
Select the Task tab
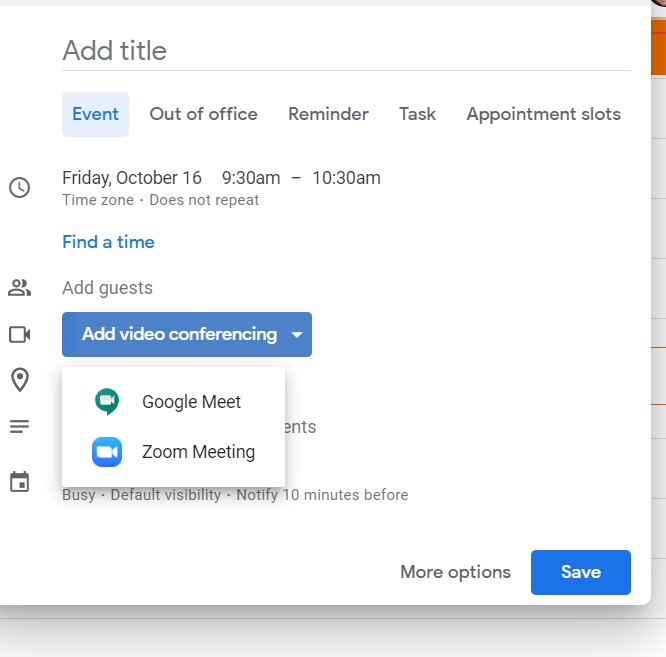pos(417,114)
